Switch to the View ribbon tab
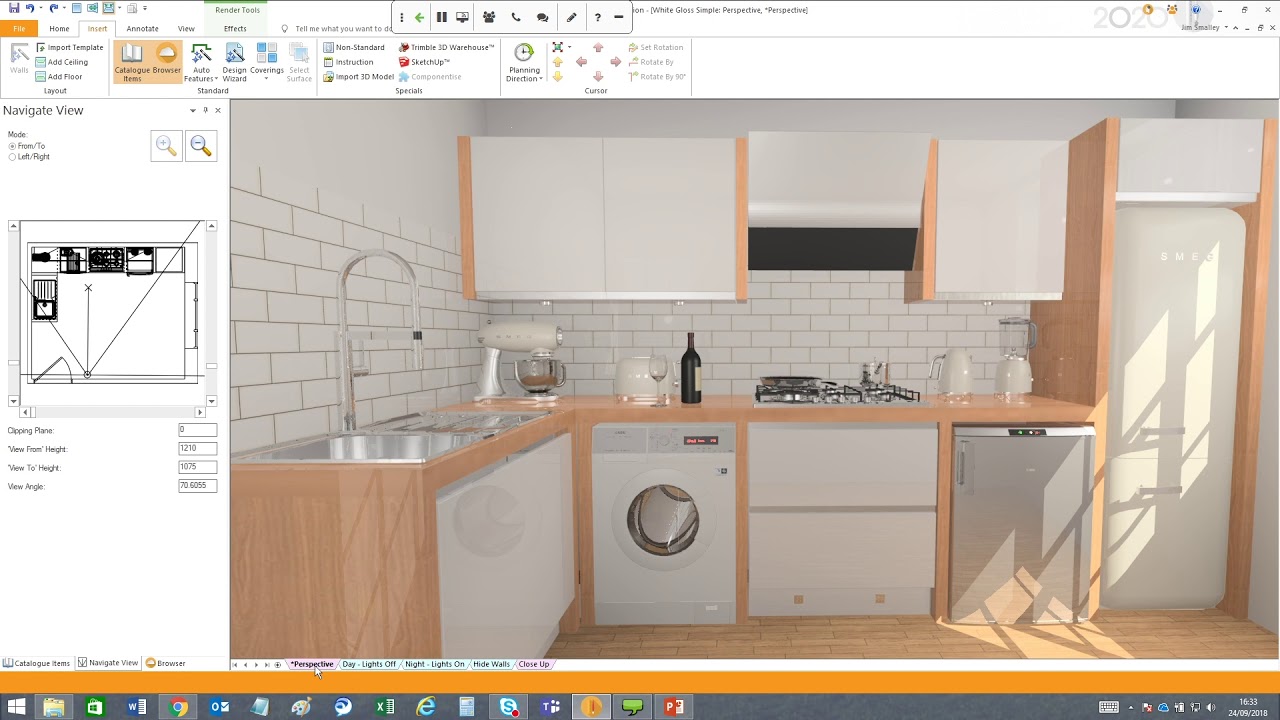Screen dimensions: 1280x720 tap(186, 29)
